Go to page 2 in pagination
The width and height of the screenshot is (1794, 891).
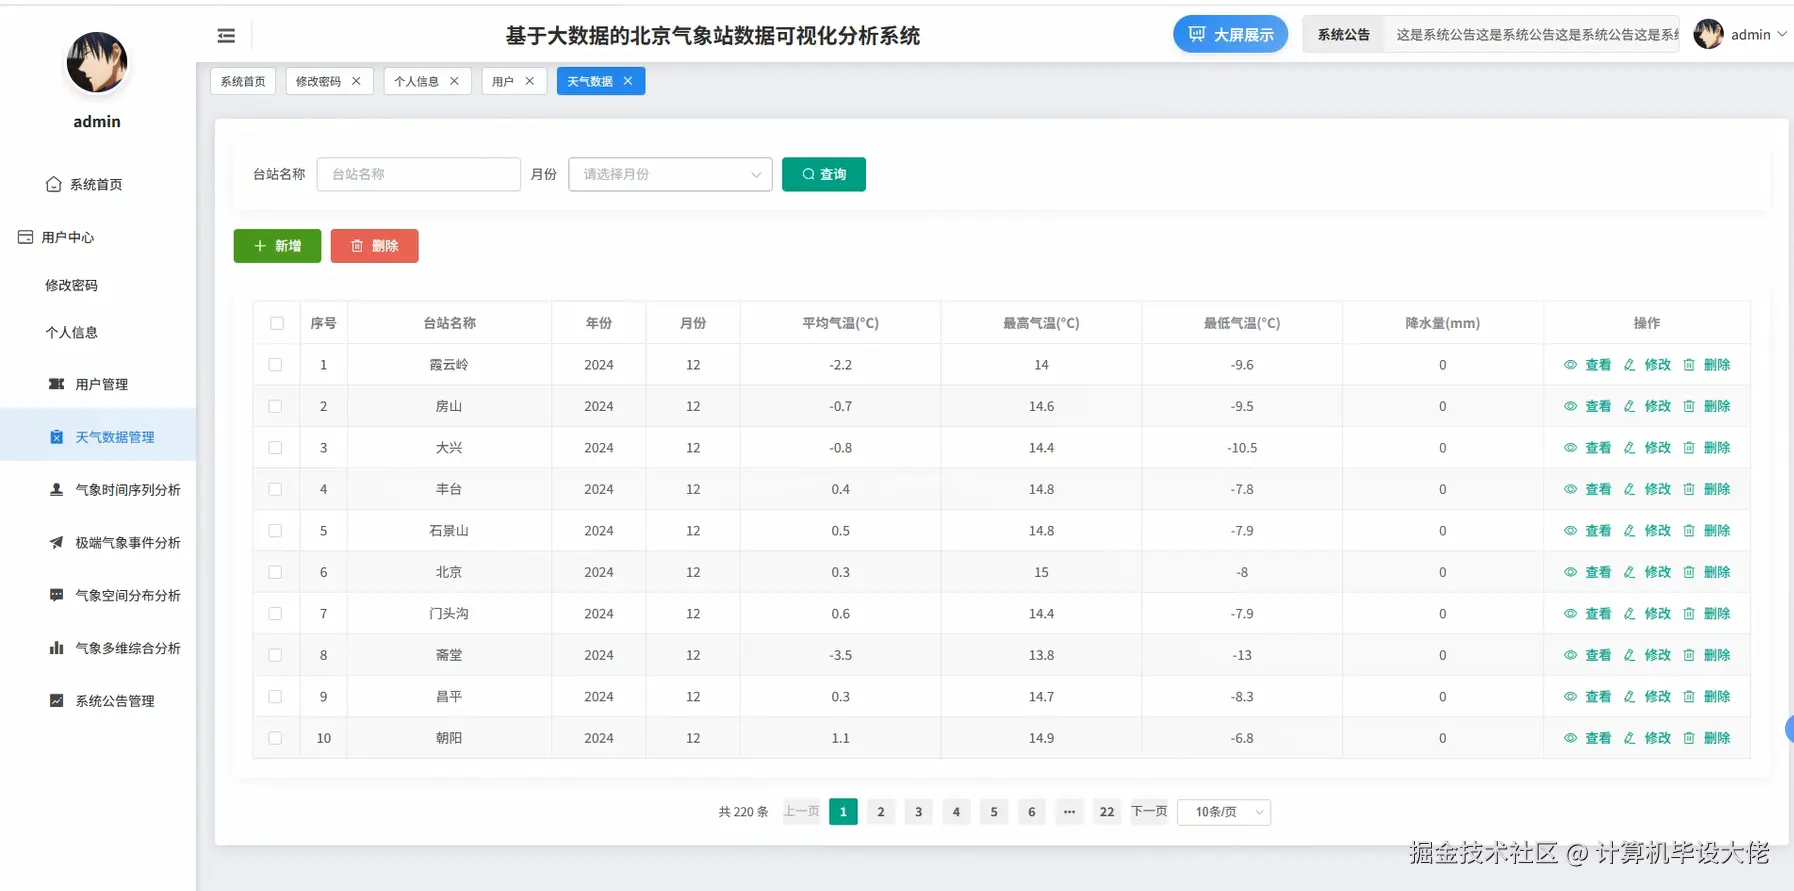[881, 812]
